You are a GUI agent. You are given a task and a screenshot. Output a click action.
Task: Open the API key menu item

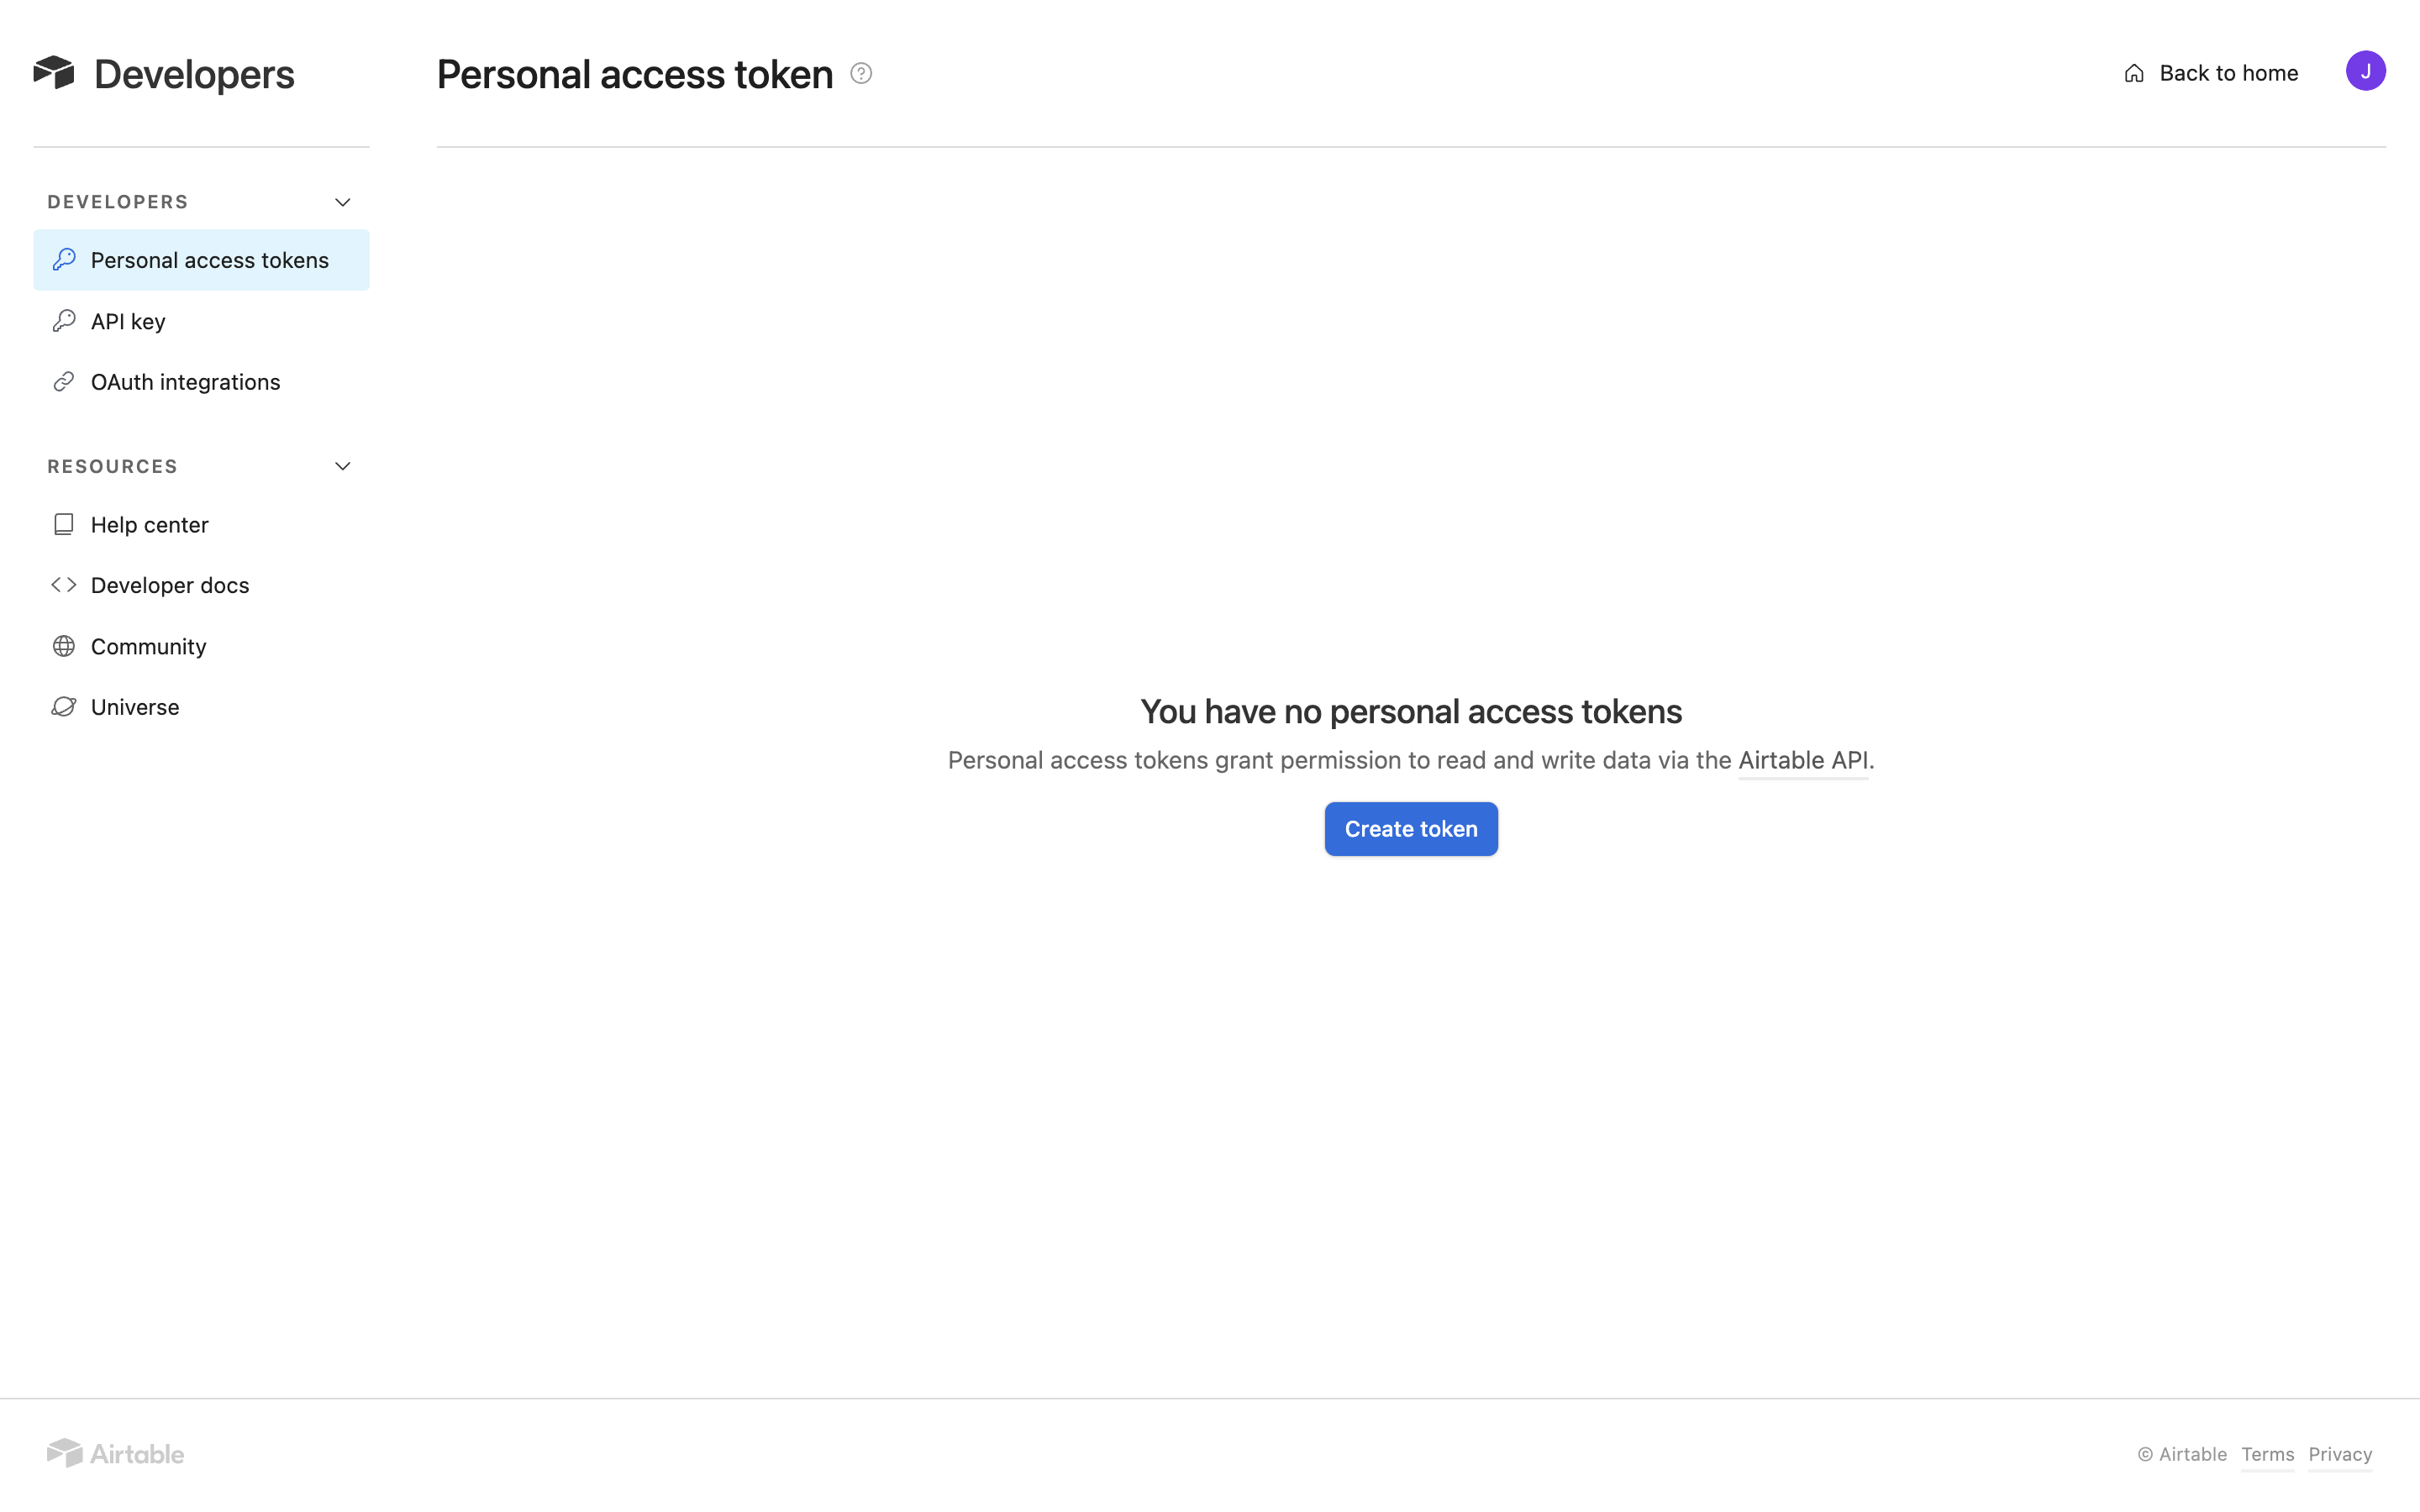pos(128,321)
